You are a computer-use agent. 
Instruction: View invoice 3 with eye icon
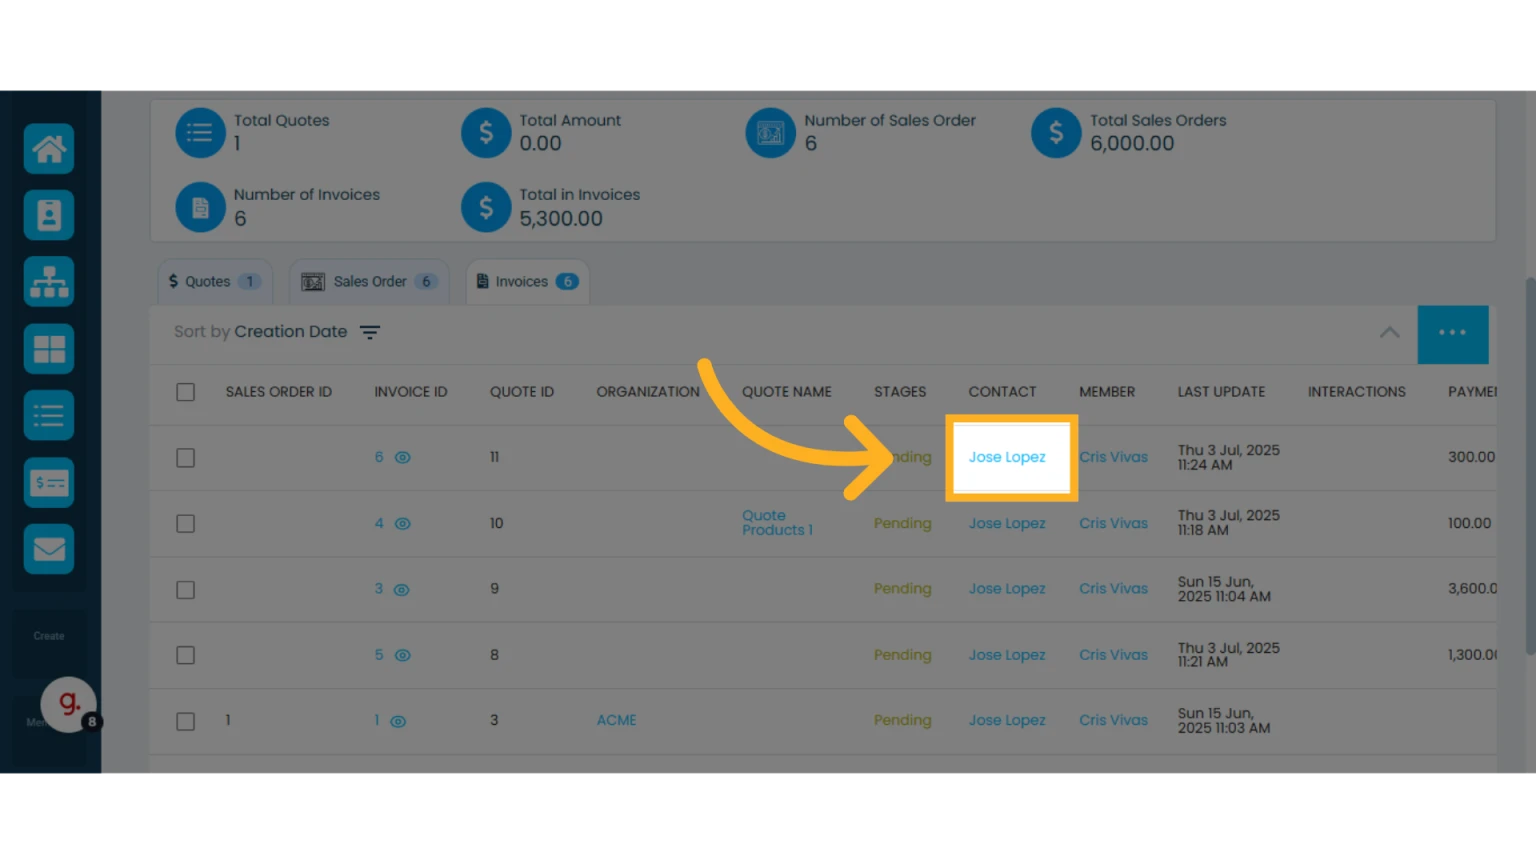tap(402, 590)
